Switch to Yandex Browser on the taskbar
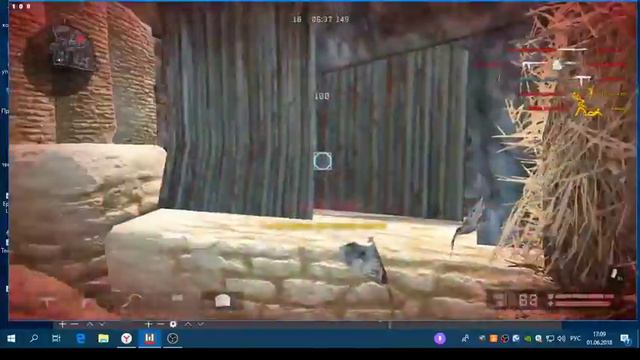The width and height of the screenshot is (640, 360). tap(127, 338)
